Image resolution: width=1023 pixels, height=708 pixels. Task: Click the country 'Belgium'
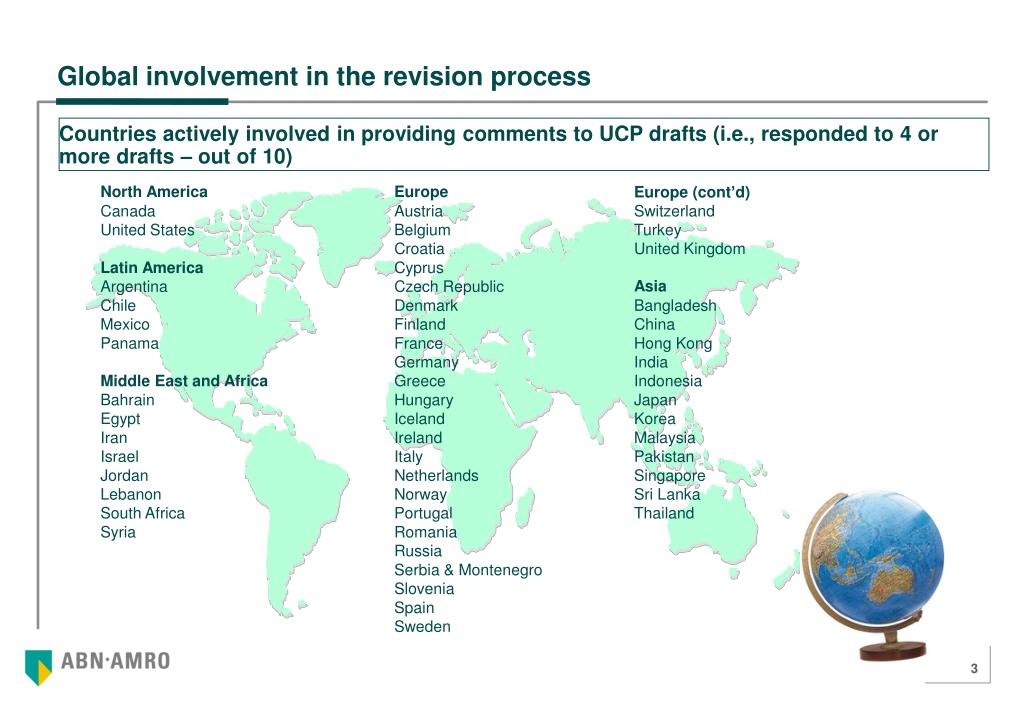pyautogui.click(x=422, y=230)
